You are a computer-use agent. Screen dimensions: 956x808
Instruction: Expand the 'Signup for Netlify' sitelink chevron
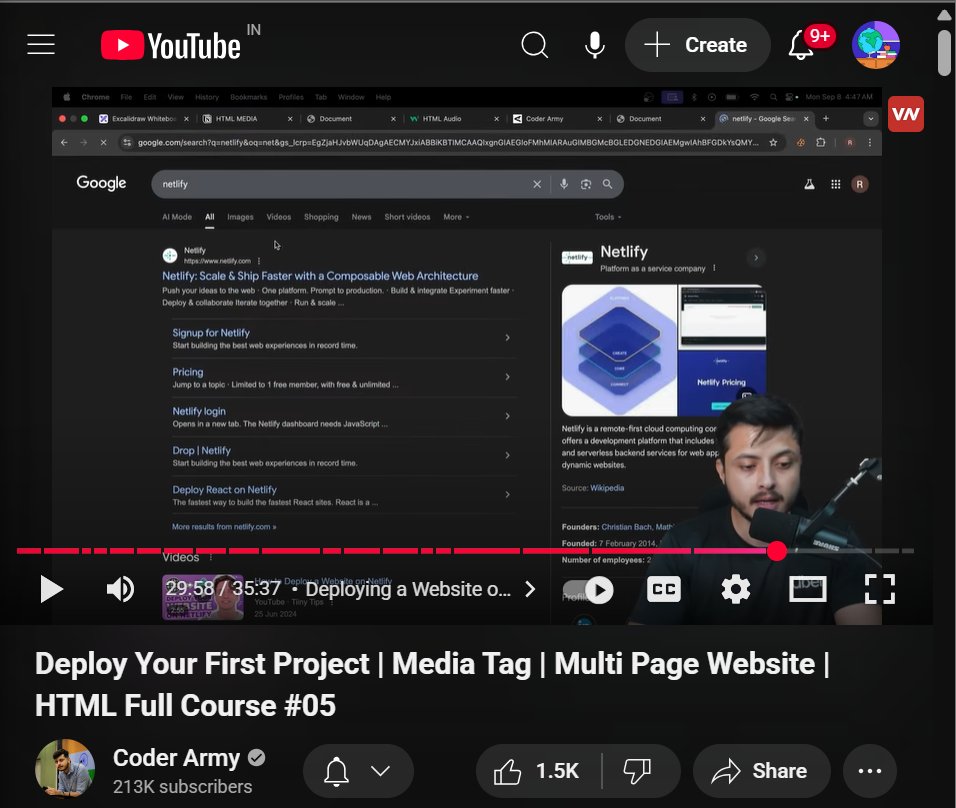pos(507,337)
